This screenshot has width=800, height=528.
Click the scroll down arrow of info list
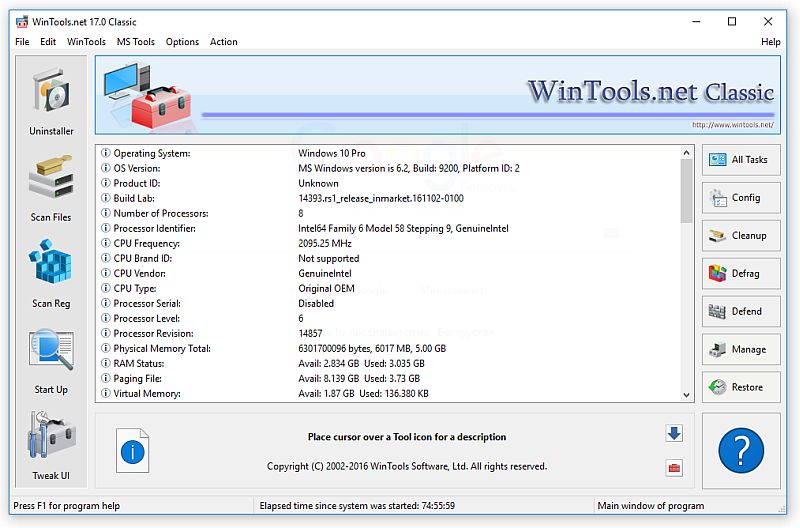click(686, 395)
